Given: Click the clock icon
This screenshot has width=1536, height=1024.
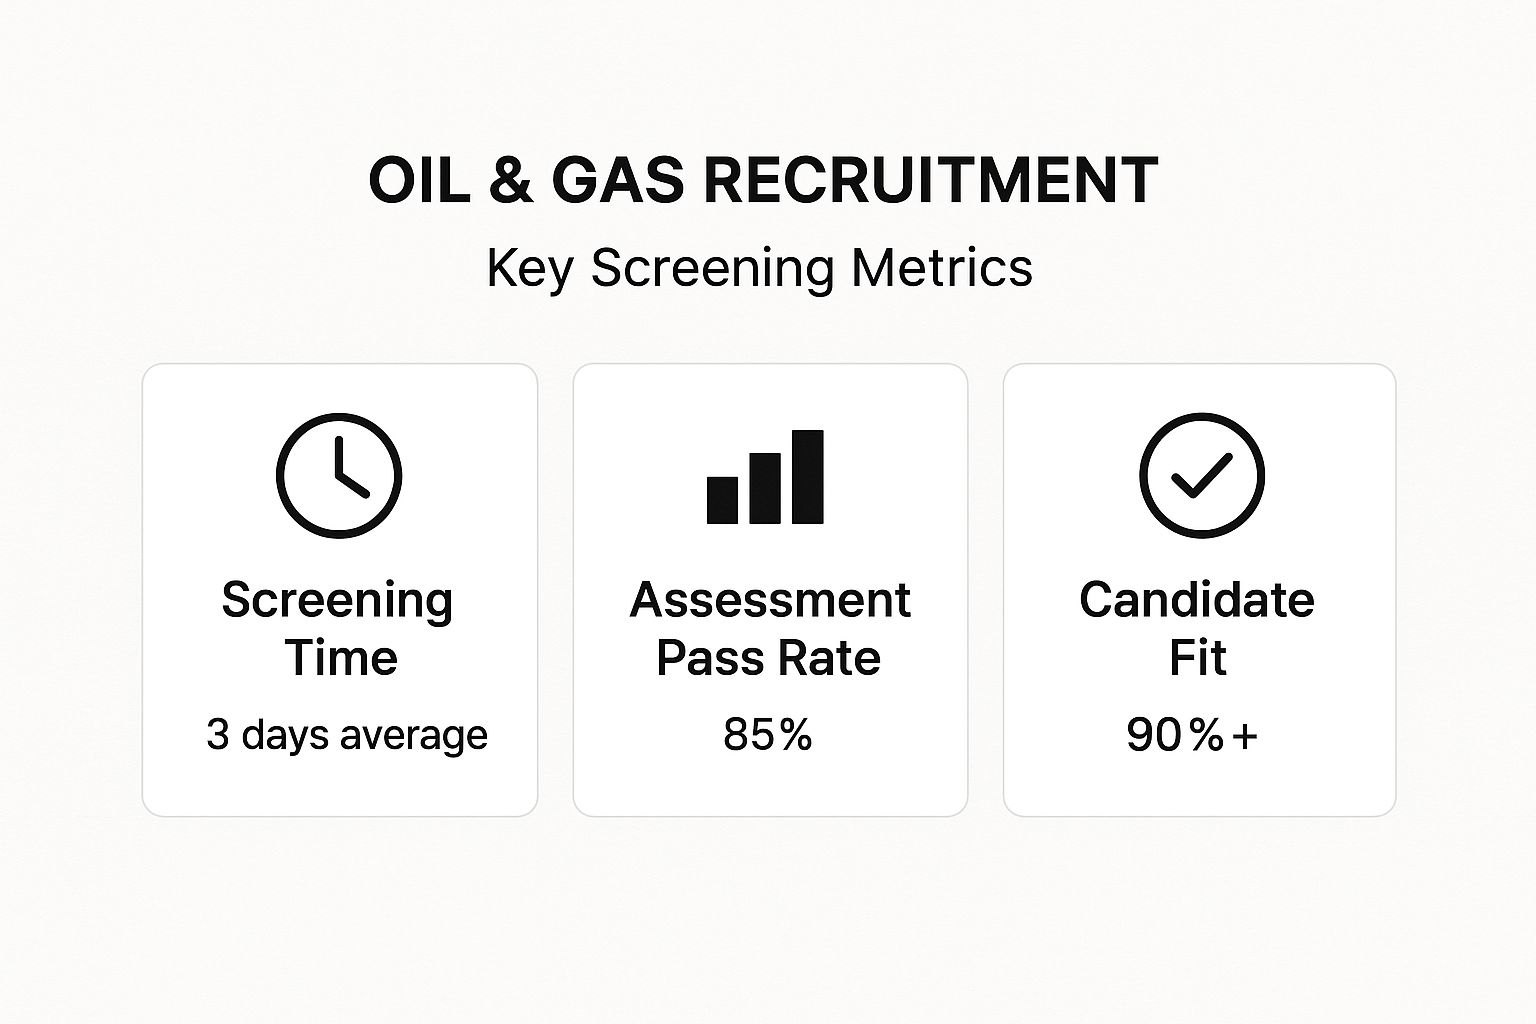Looking at the screenshot, I should click(338, 475).
